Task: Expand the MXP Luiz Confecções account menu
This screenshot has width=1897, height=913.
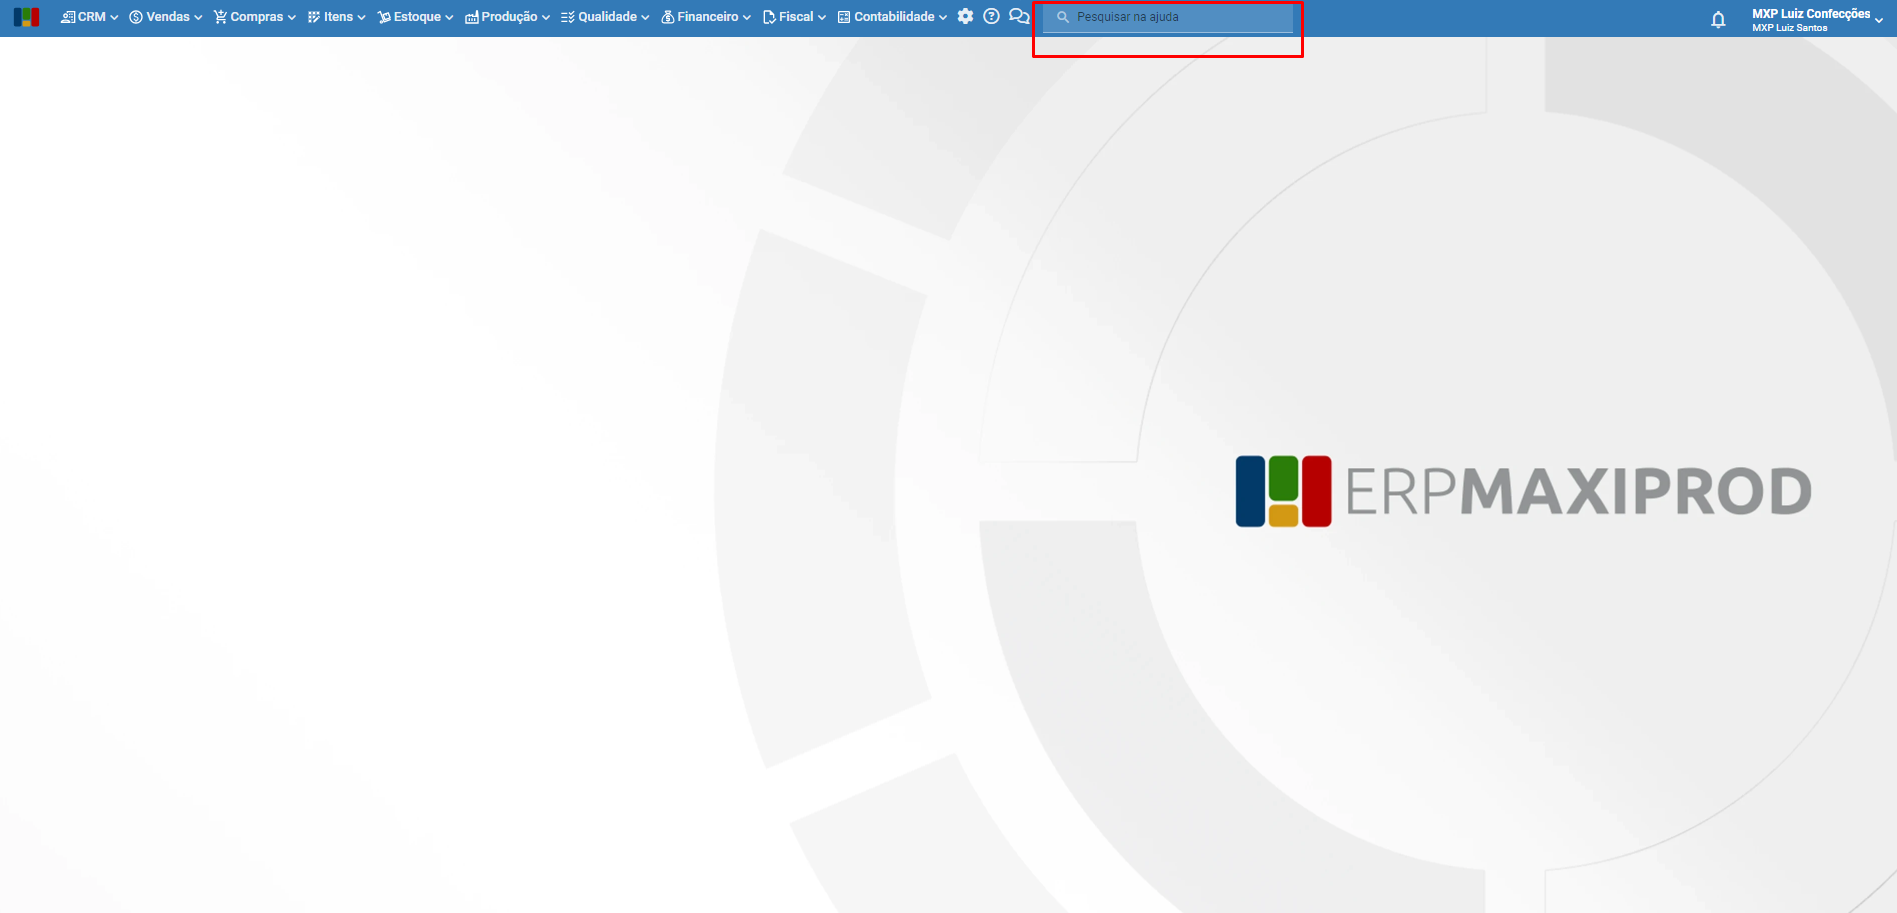Action: coord(1817,19)
